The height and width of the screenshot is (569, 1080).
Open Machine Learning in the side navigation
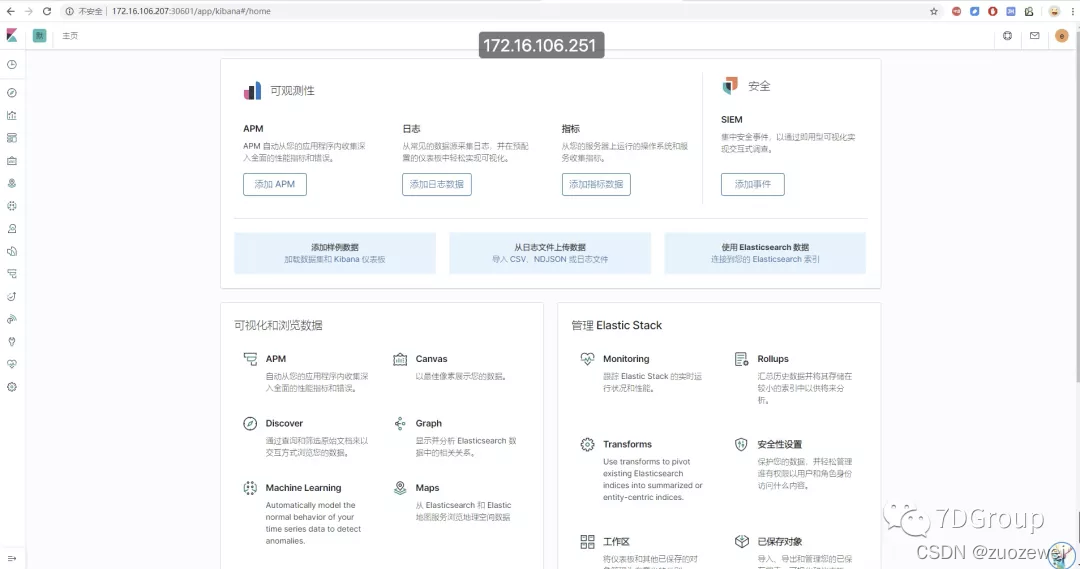click(12, 206)
